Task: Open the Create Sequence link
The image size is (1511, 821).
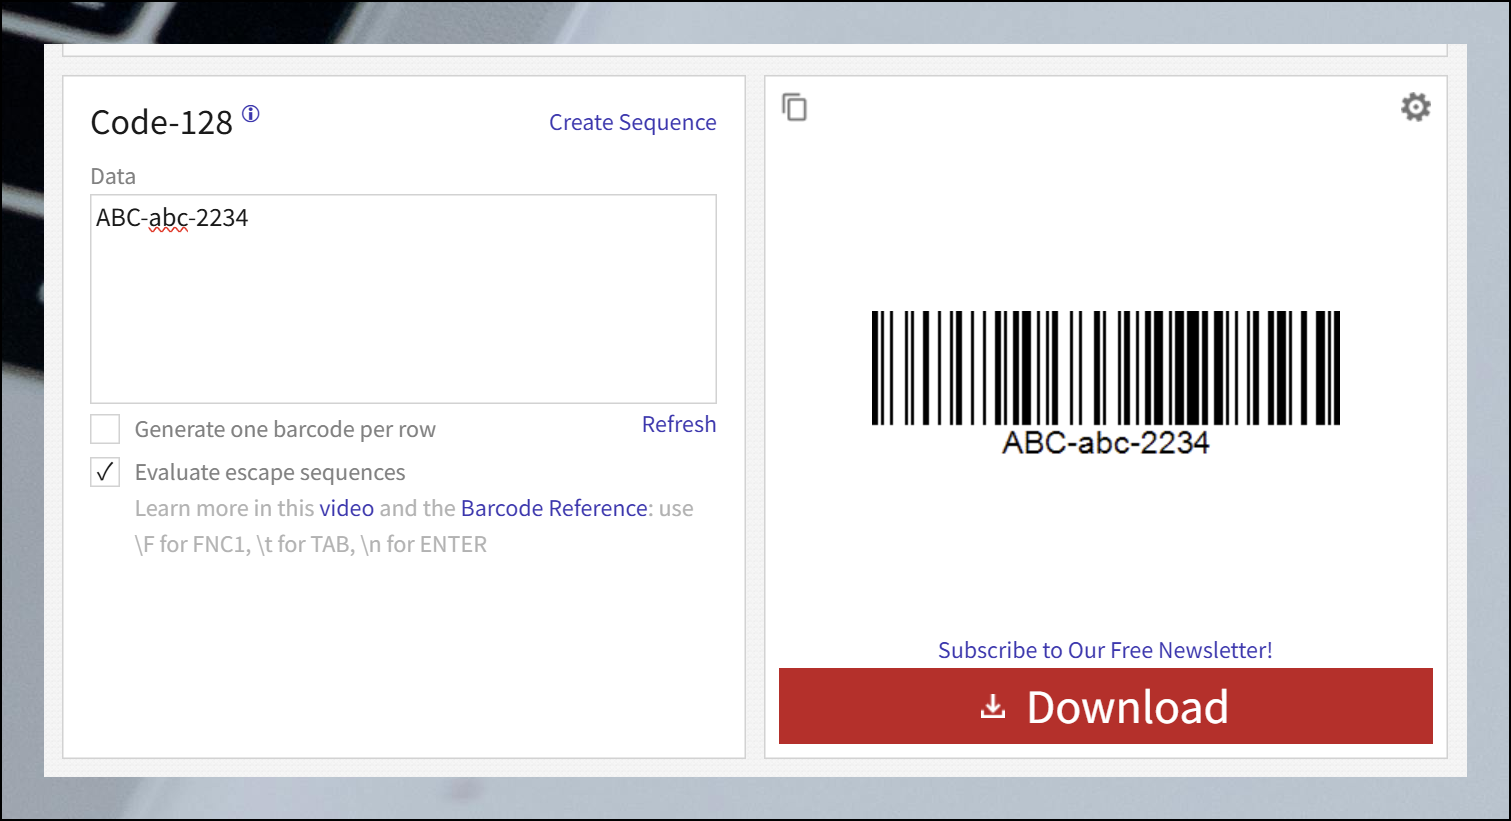Action: point(633,122)
